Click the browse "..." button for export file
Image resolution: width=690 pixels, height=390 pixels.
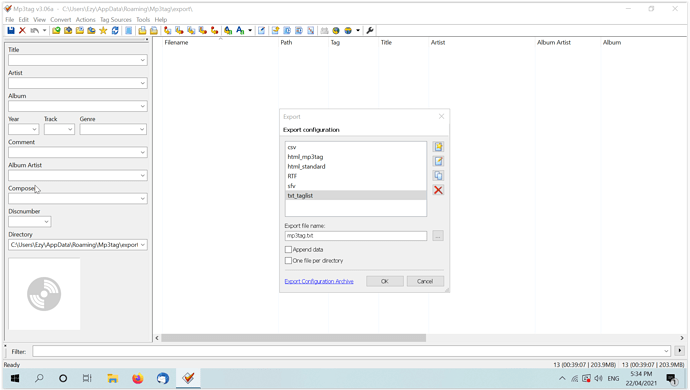click(x=438, y=236)
